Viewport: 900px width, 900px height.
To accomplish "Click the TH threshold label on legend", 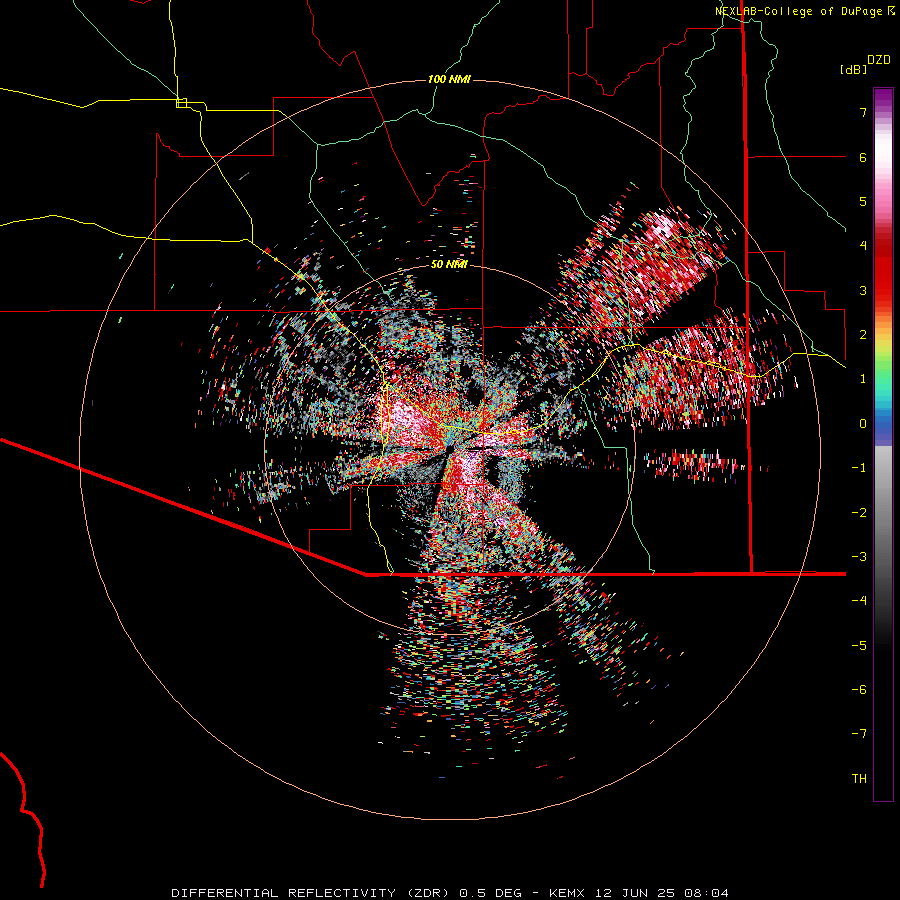I will [x=859, y=779].
